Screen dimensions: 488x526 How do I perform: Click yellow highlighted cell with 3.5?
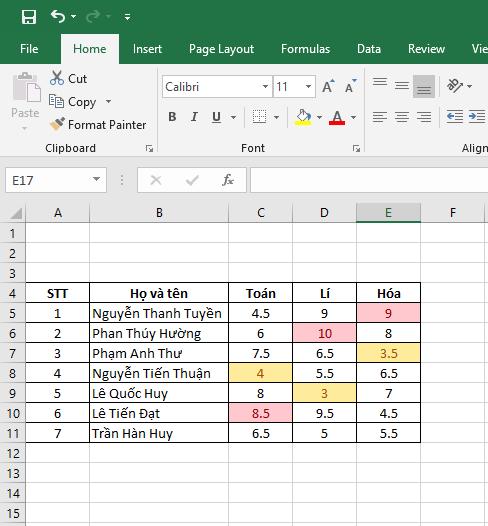pos(388,353)
